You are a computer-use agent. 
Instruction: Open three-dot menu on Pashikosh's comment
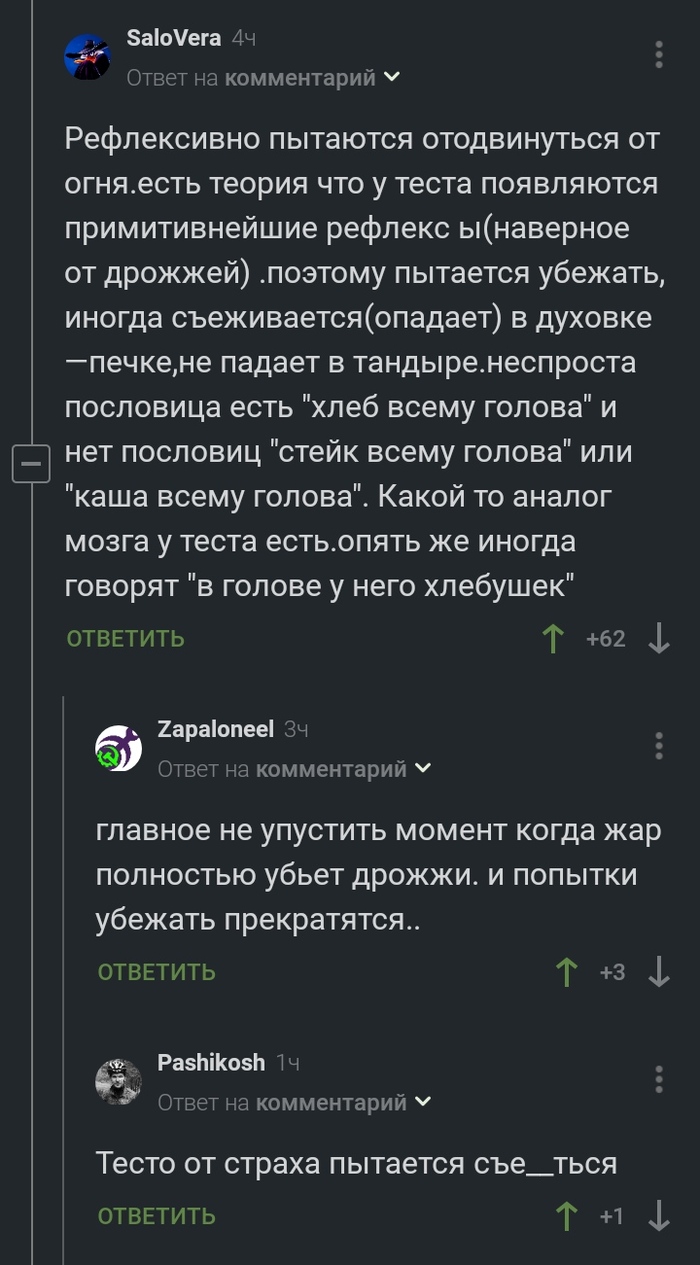click(659, 1079)
